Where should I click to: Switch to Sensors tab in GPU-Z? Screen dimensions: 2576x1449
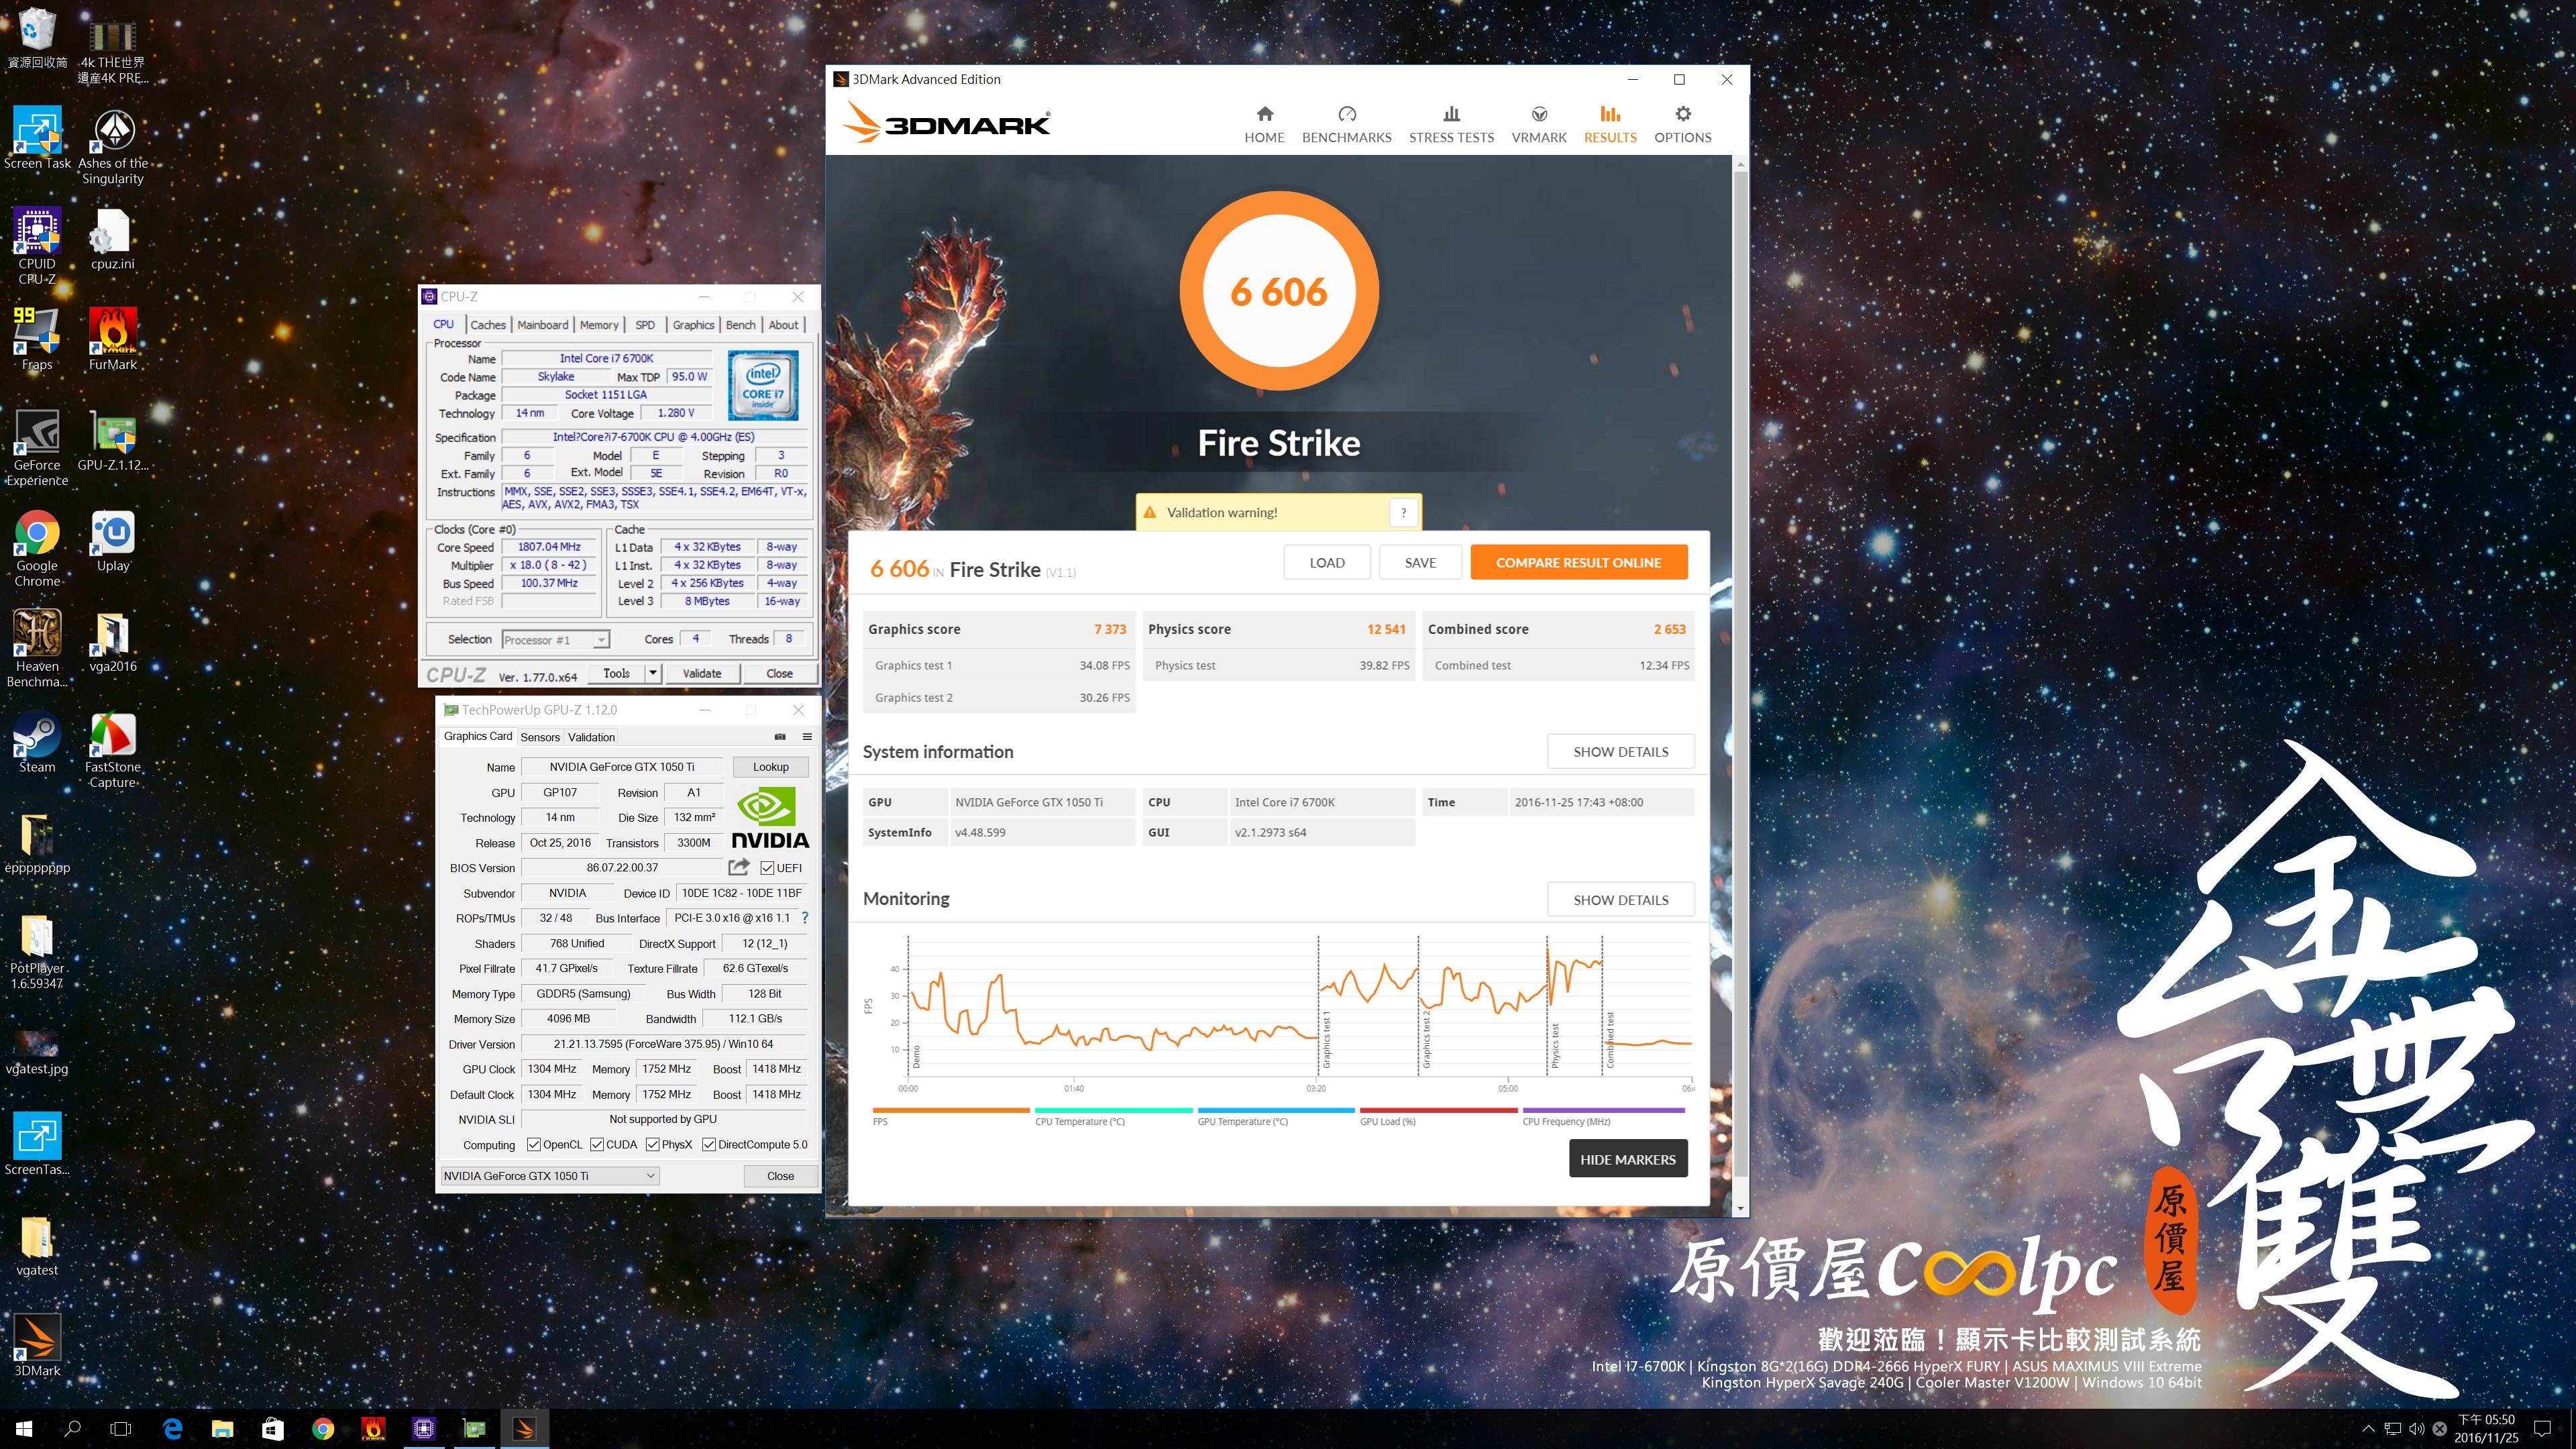540,737
